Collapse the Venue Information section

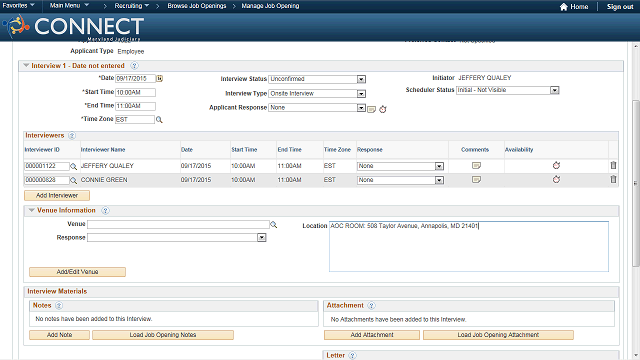point(31,210)
